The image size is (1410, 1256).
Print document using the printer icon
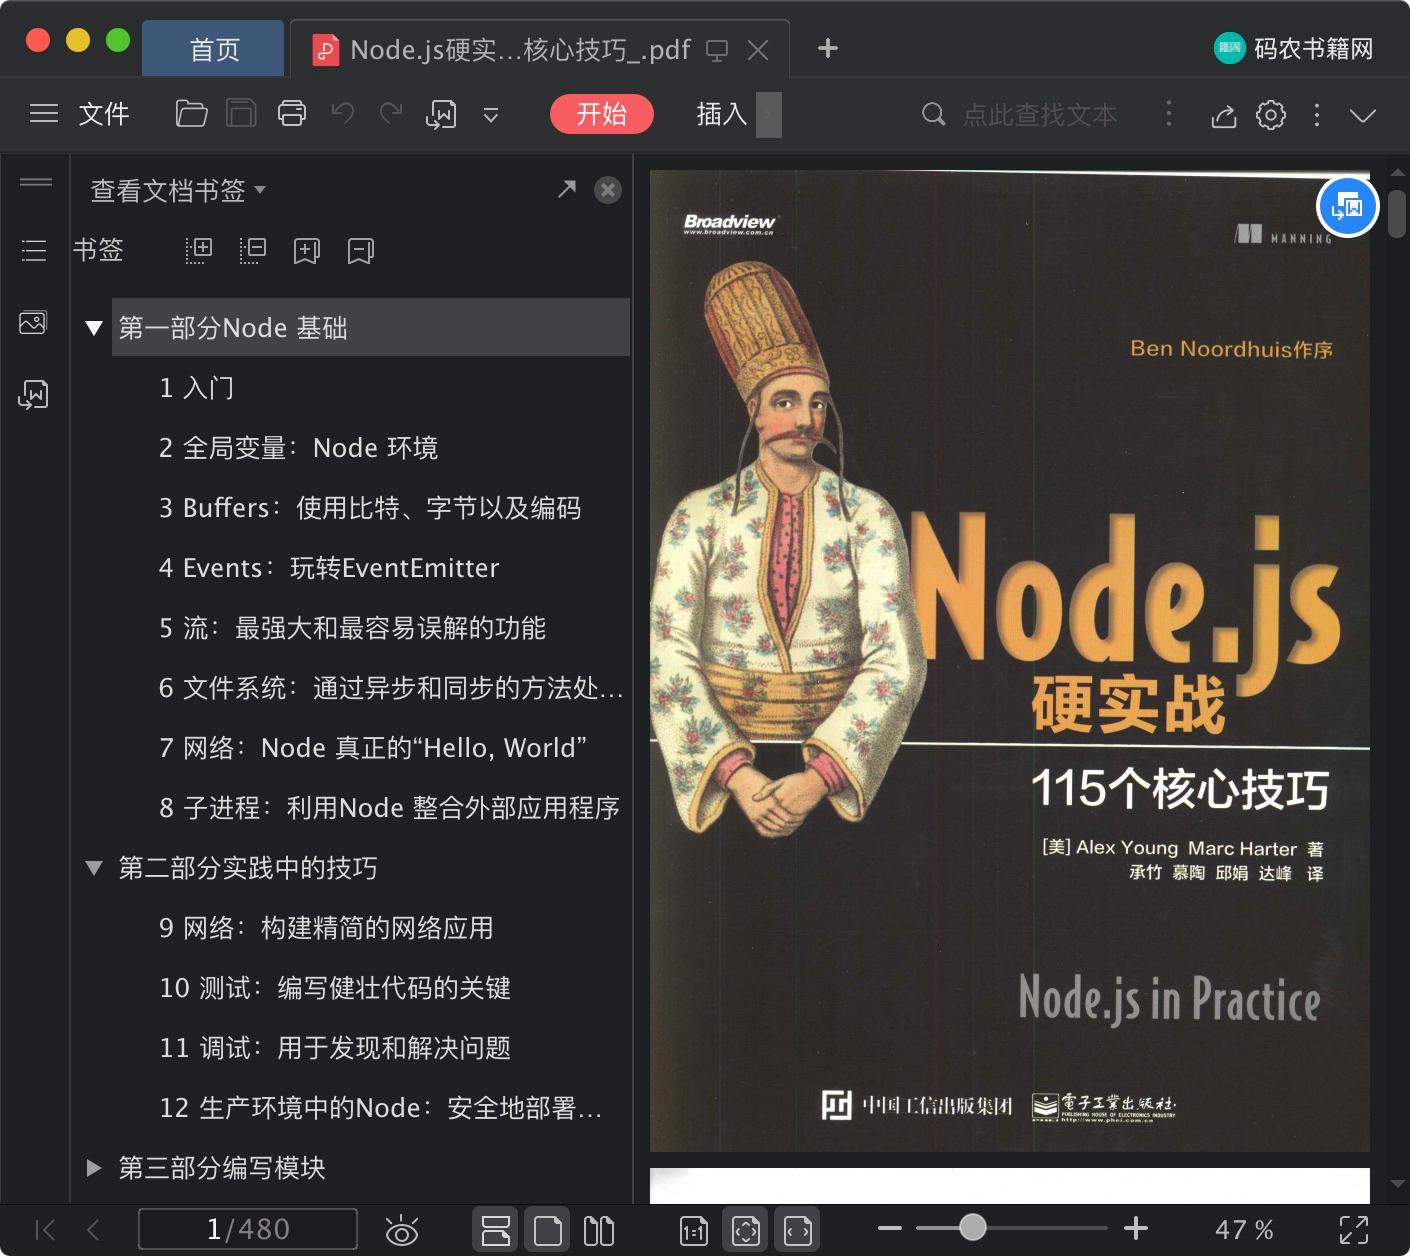pos(292,114)
